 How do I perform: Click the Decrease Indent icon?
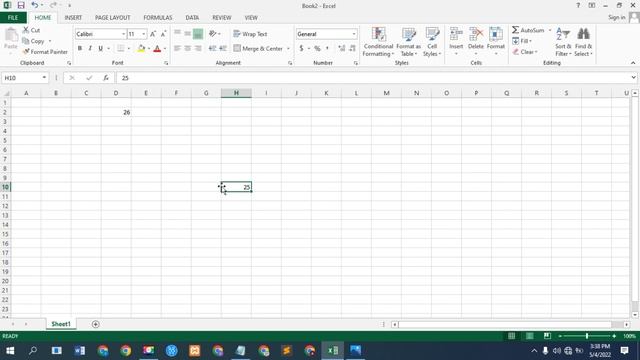212,49
